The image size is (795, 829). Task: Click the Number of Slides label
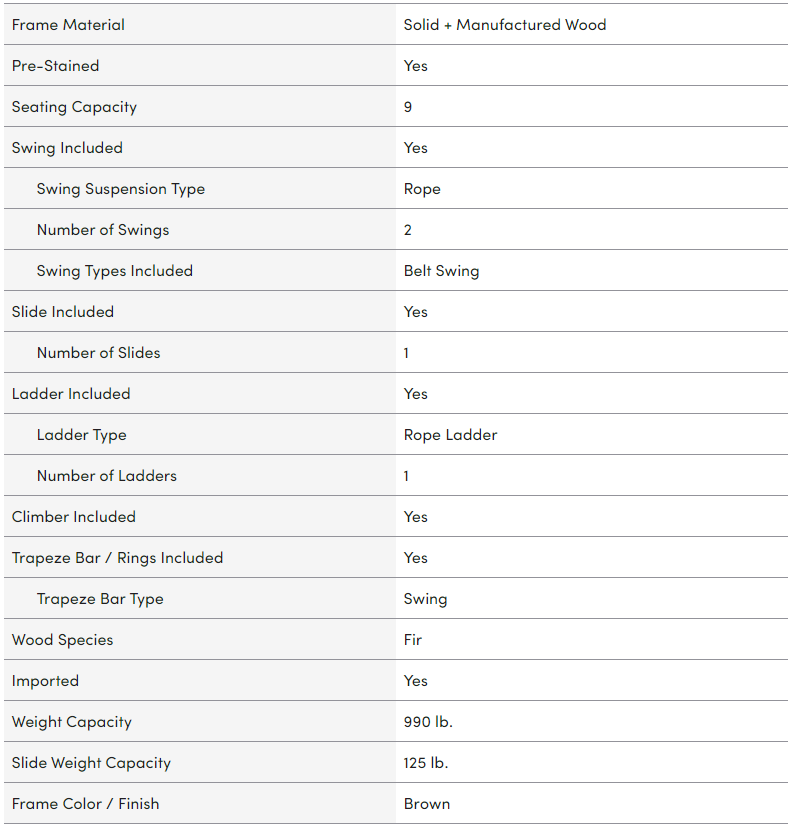(x=98, y=353)
